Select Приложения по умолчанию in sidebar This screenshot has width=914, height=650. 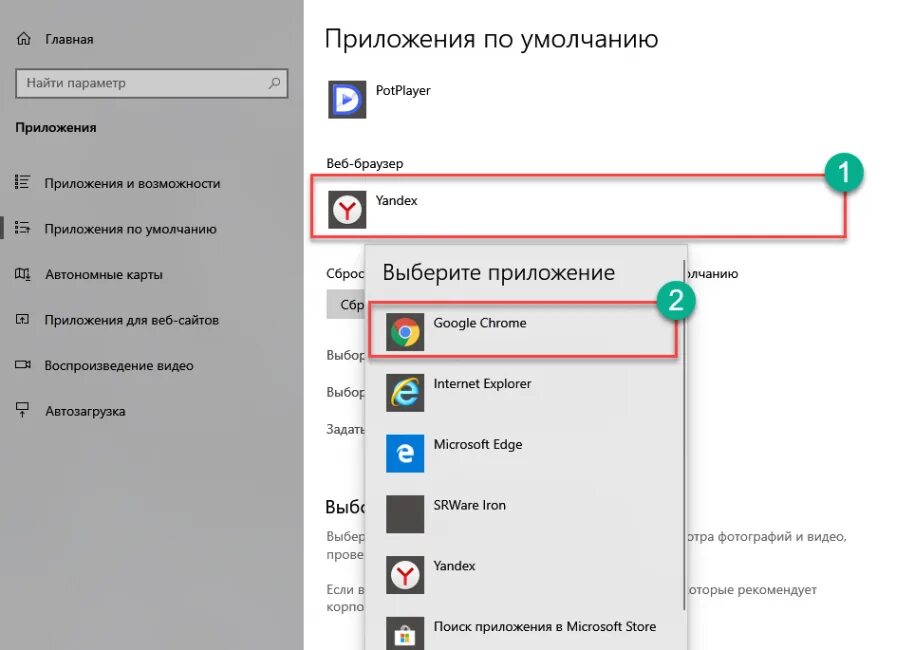pos(130,229)
